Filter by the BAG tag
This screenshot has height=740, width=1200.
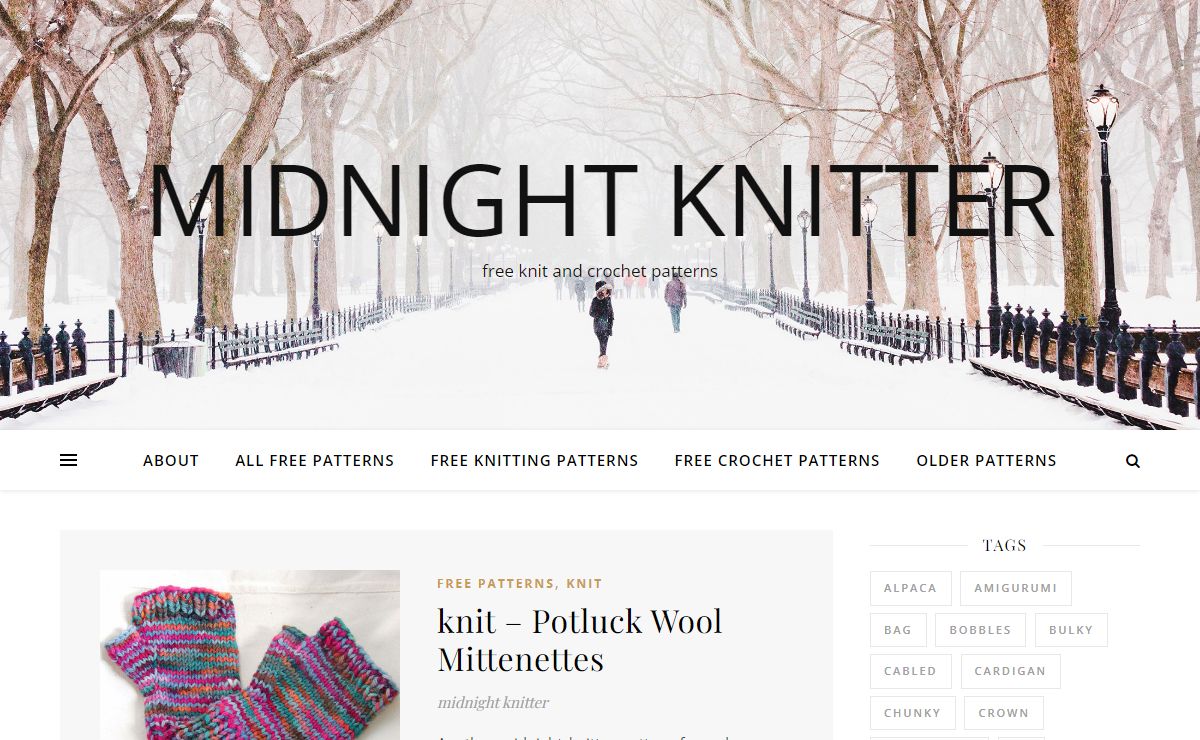[898, 630]
